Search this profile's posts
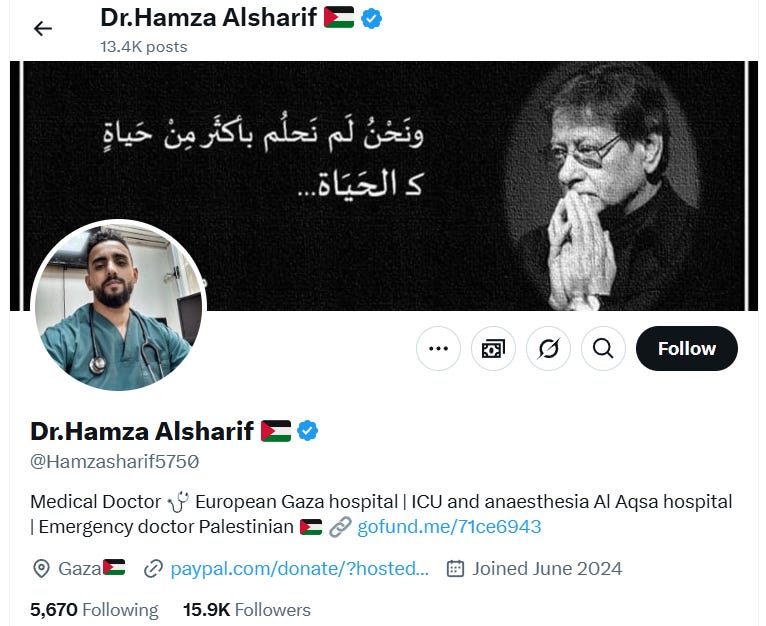 [x=603, y=348]
